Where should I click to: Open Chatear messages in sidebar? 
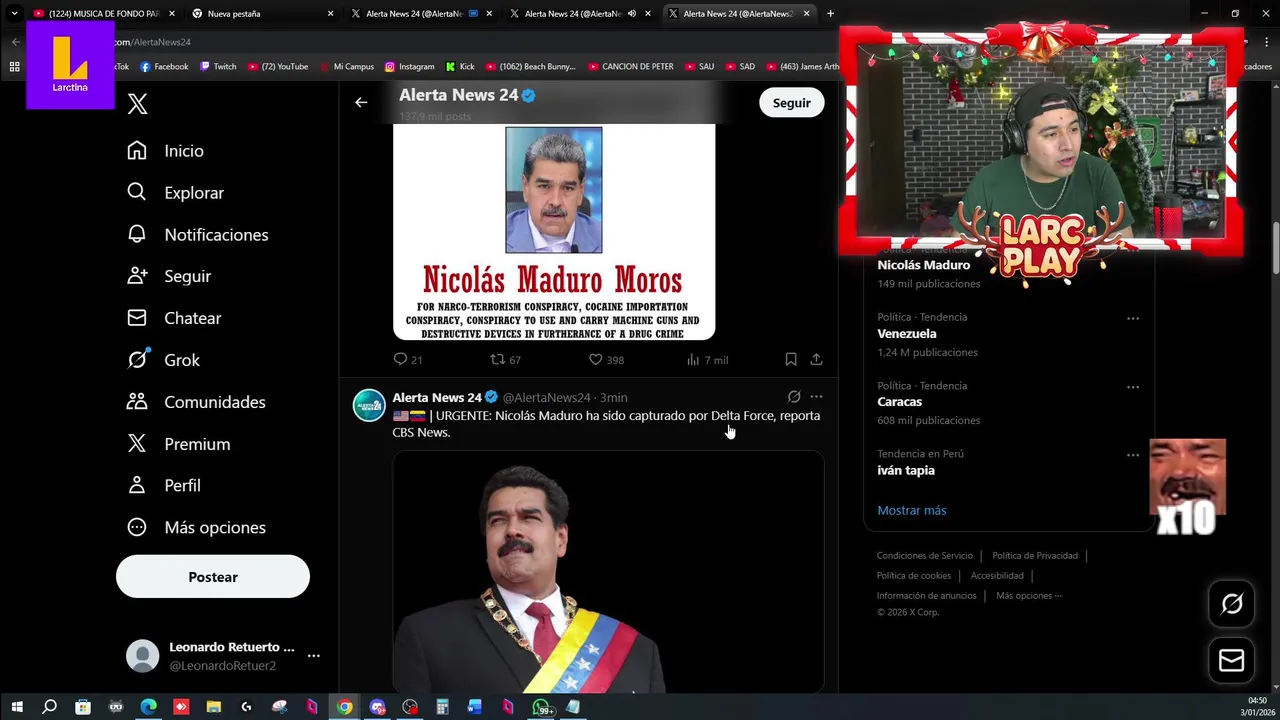(174, 318)
